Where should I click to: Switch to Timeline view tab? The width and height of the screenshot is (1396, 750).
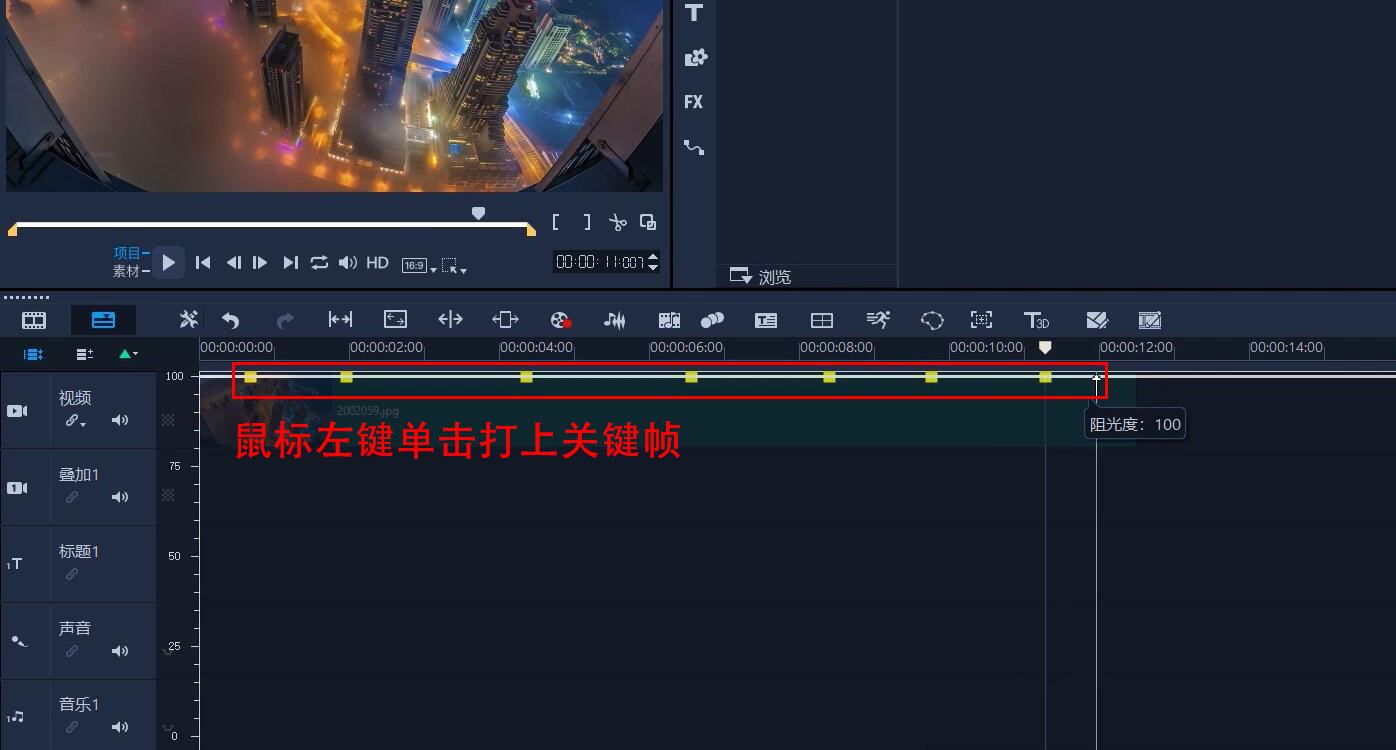pos(103,320)
